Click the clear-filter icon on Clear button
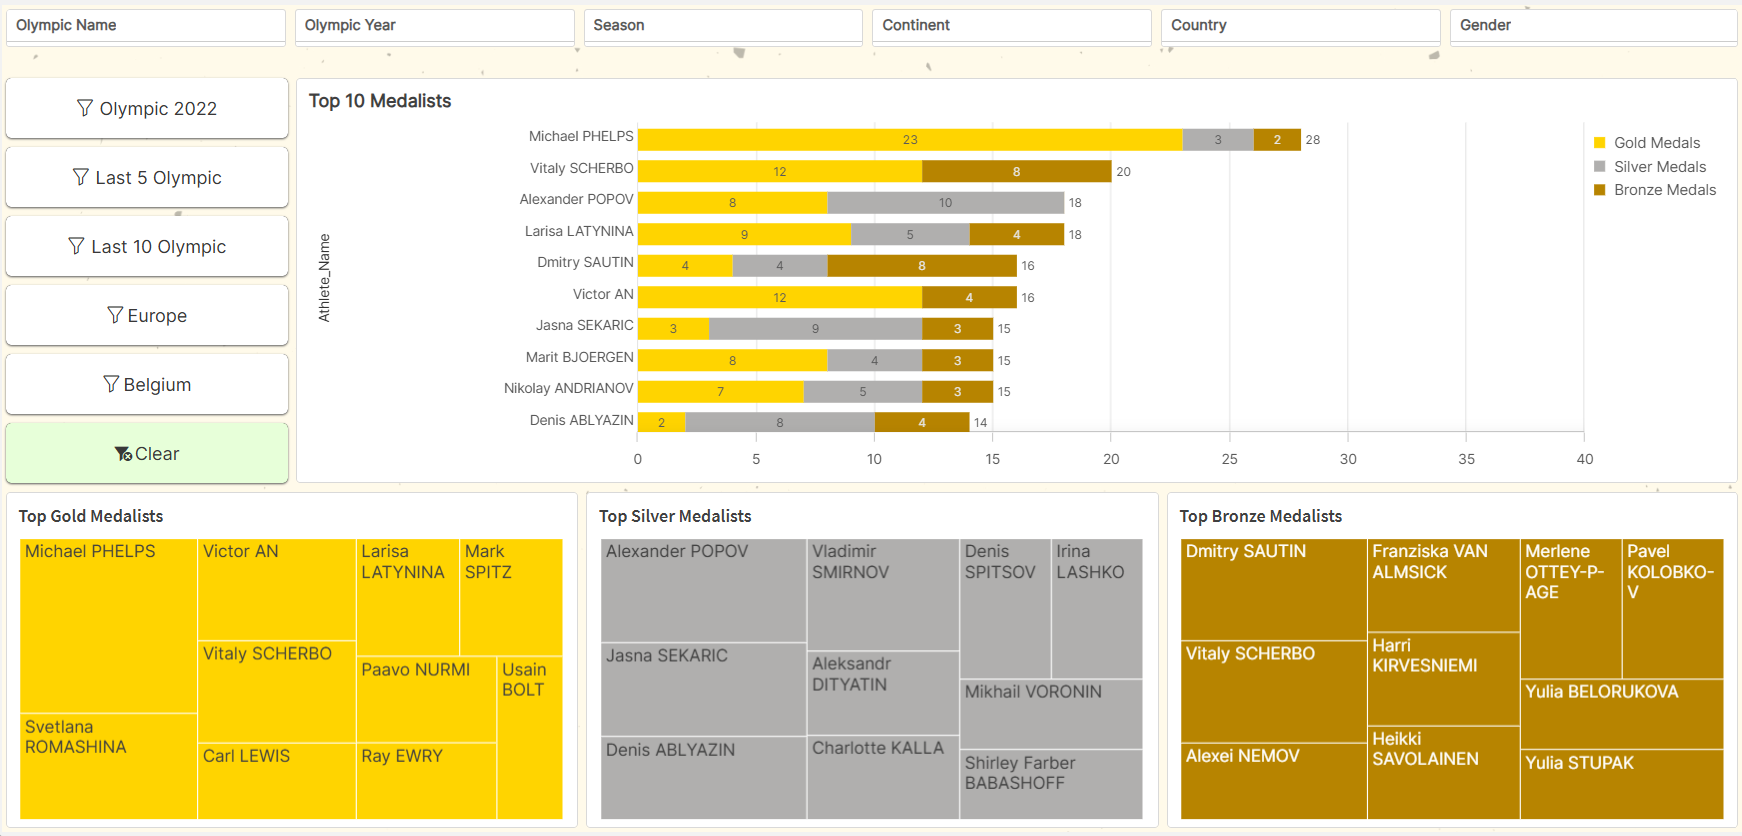The height and width of the screenshot is (836, 1742). tap(123, 454)
